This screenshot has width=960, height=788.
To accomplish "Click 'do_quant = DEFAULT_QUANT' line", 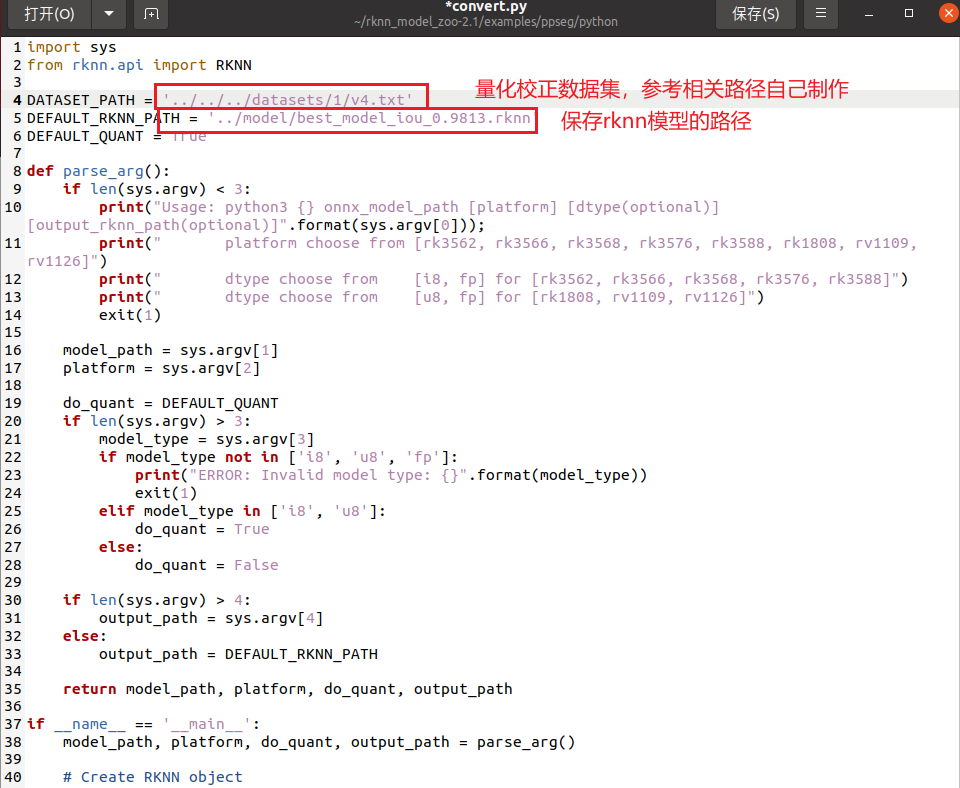I will coord(171,403).
